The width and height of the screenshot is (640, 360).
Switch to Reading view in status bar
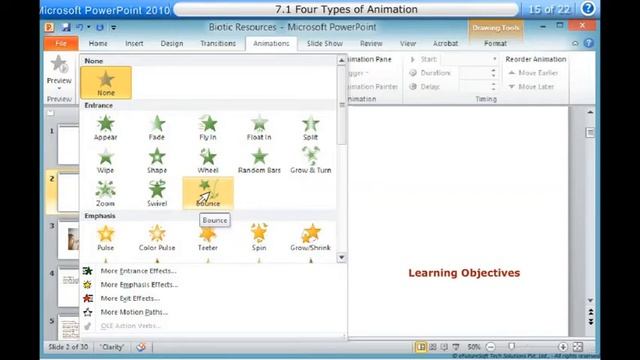(x=444, y=347)
